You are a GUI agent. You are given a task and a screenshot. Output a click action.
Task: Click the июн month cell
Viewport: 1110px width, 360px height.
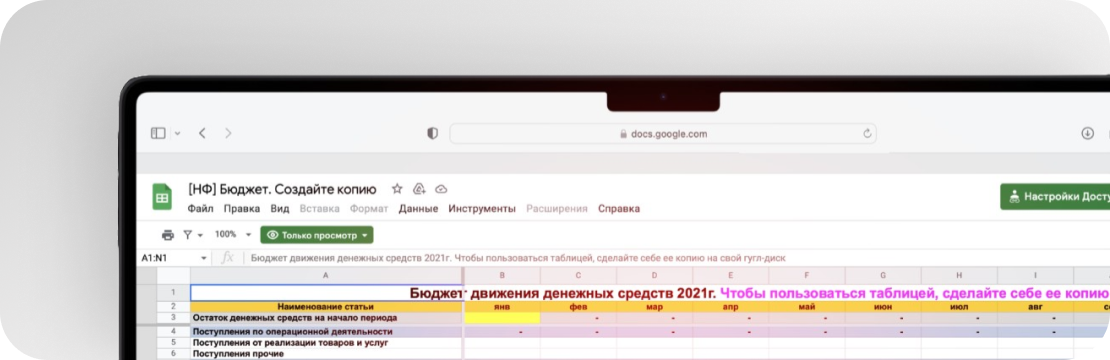(x=883, y=307)
